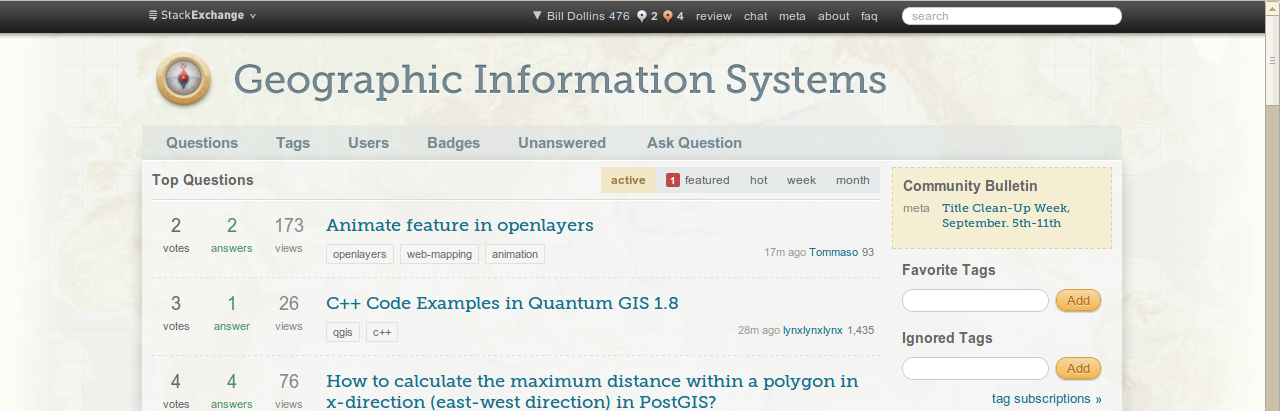The image size is (1280, 411).
Task: Open the faq link
Action: (x=869, y=16)
